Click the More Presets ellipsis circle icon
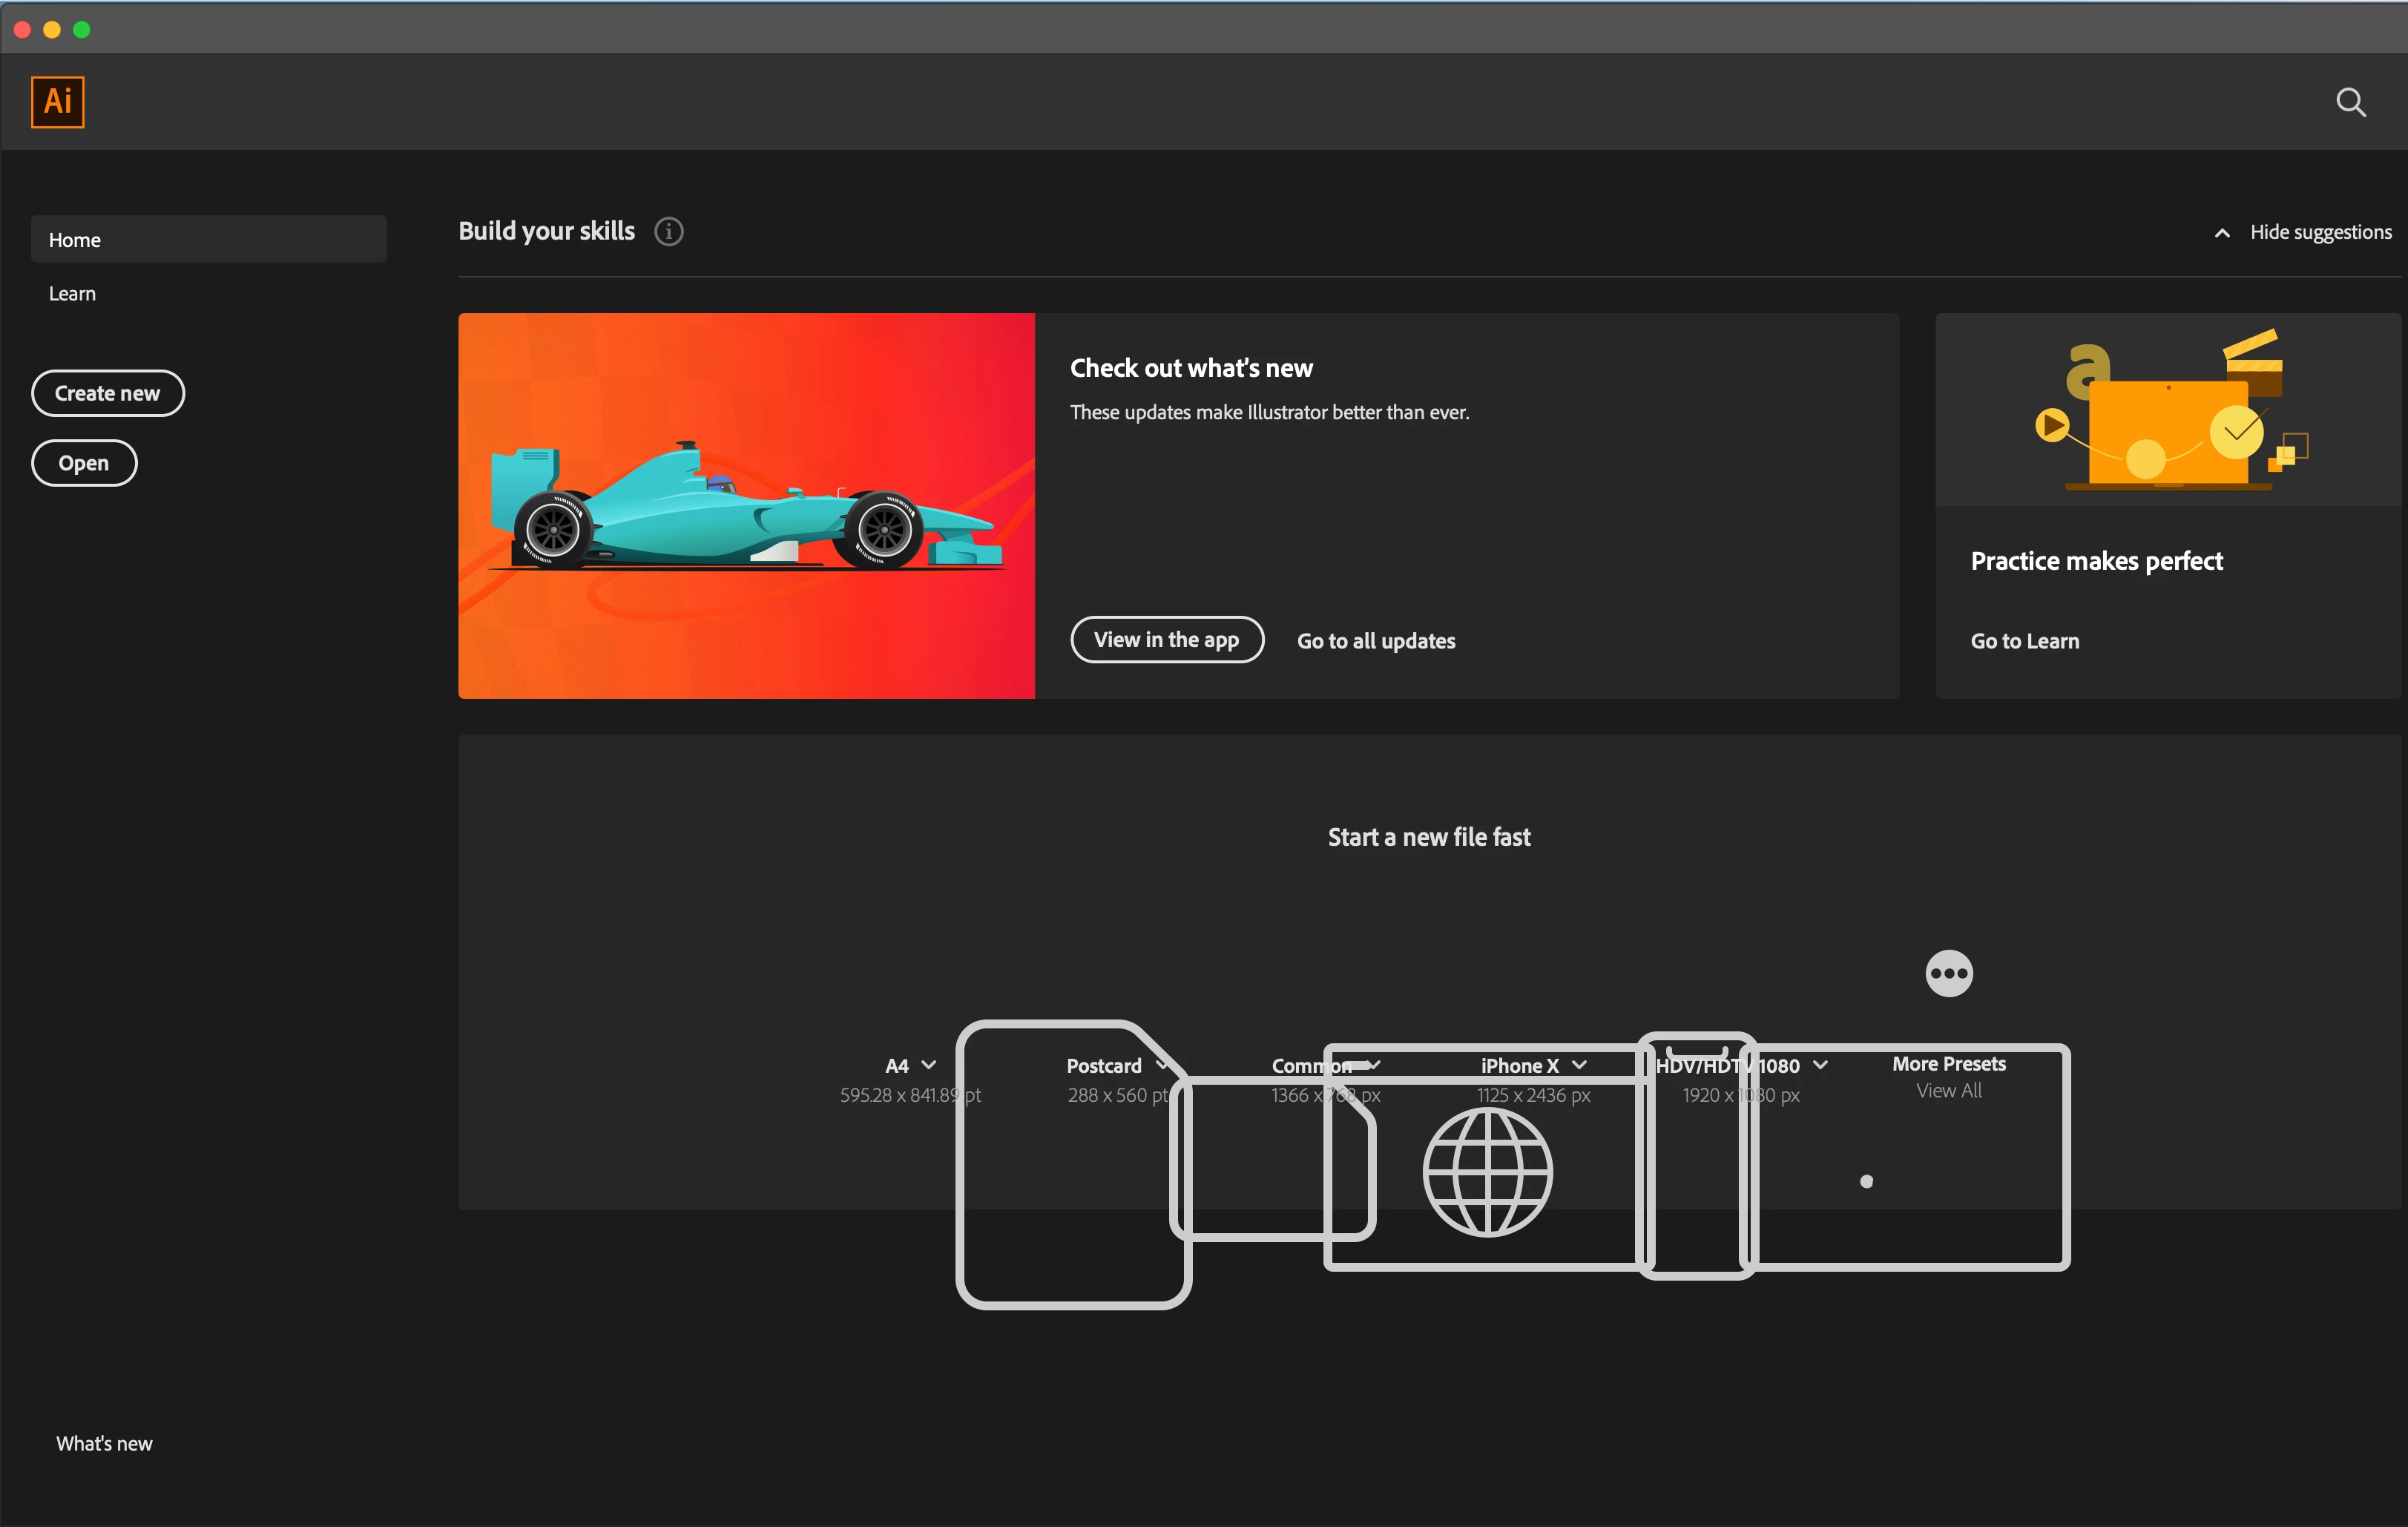2408x1527 pixels. point(1948,973)
